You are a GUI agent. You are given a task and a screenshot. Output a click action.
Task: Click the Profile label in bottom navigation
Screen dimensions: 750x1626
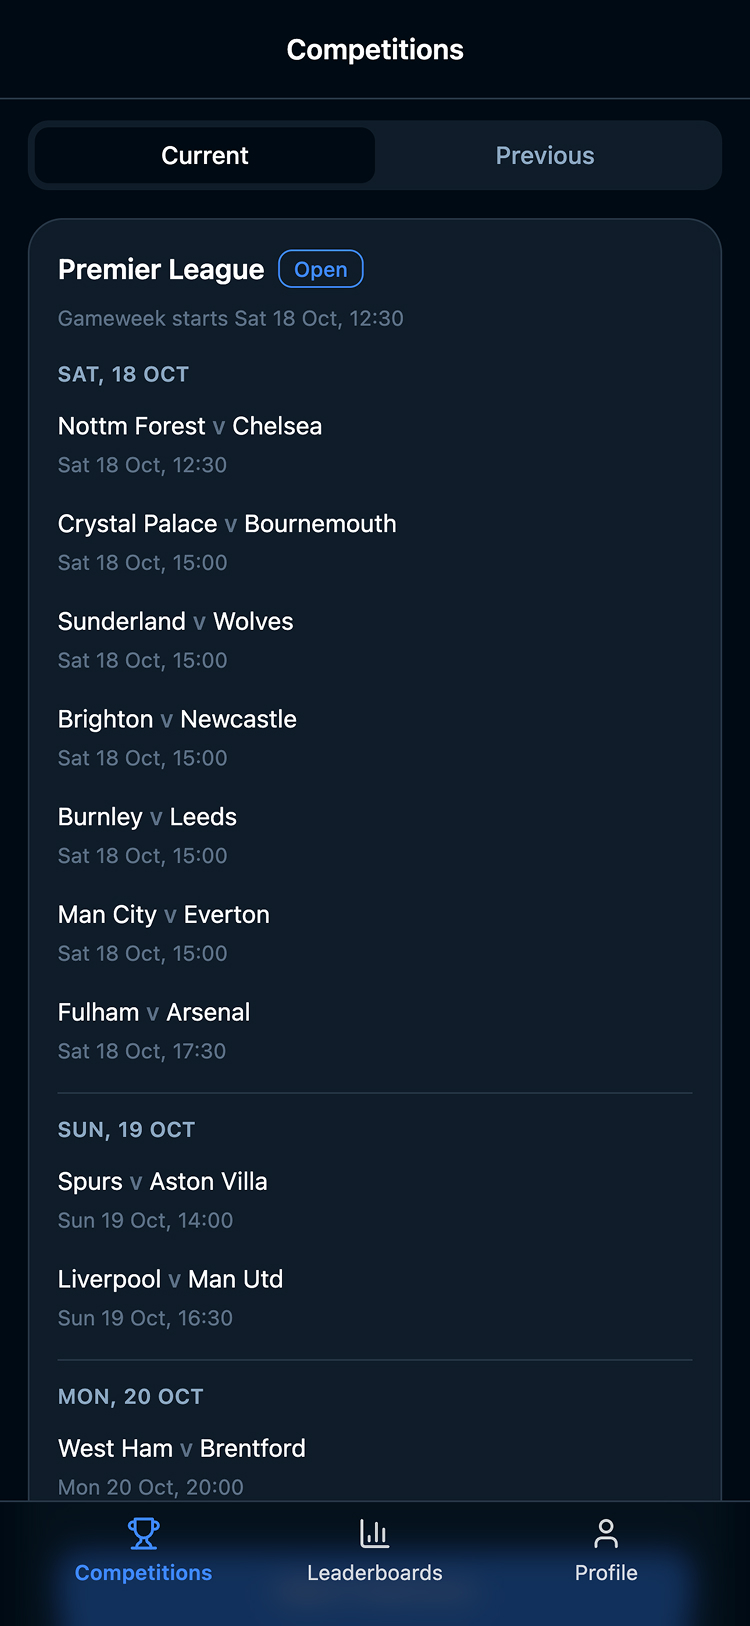606,1573
